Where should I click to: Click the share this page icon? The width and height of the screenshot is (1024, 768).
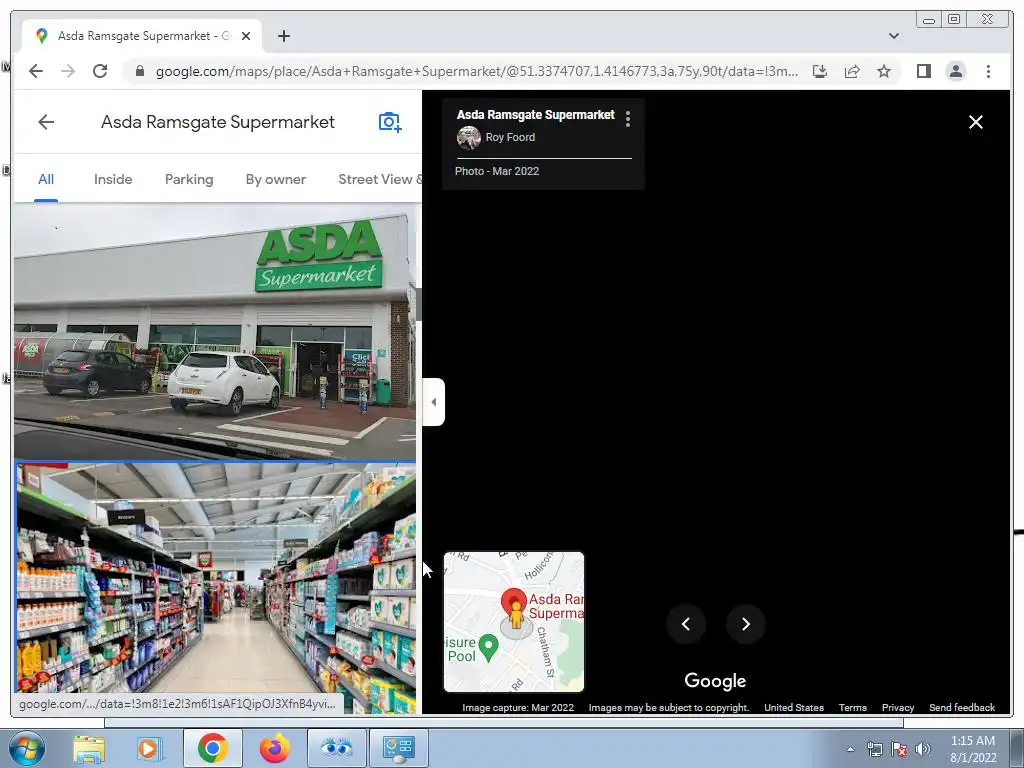tap(852, 71)
